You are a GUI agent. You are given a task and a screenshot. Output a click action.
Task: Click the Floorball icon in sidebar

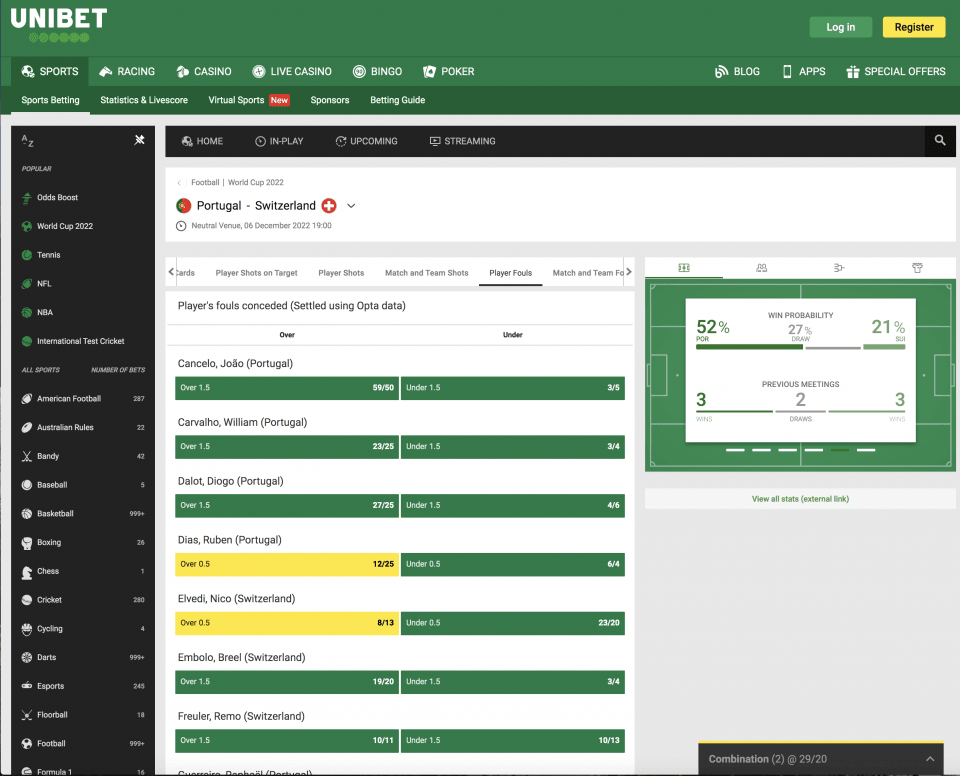pyautogui.click(x=27, y=715)
